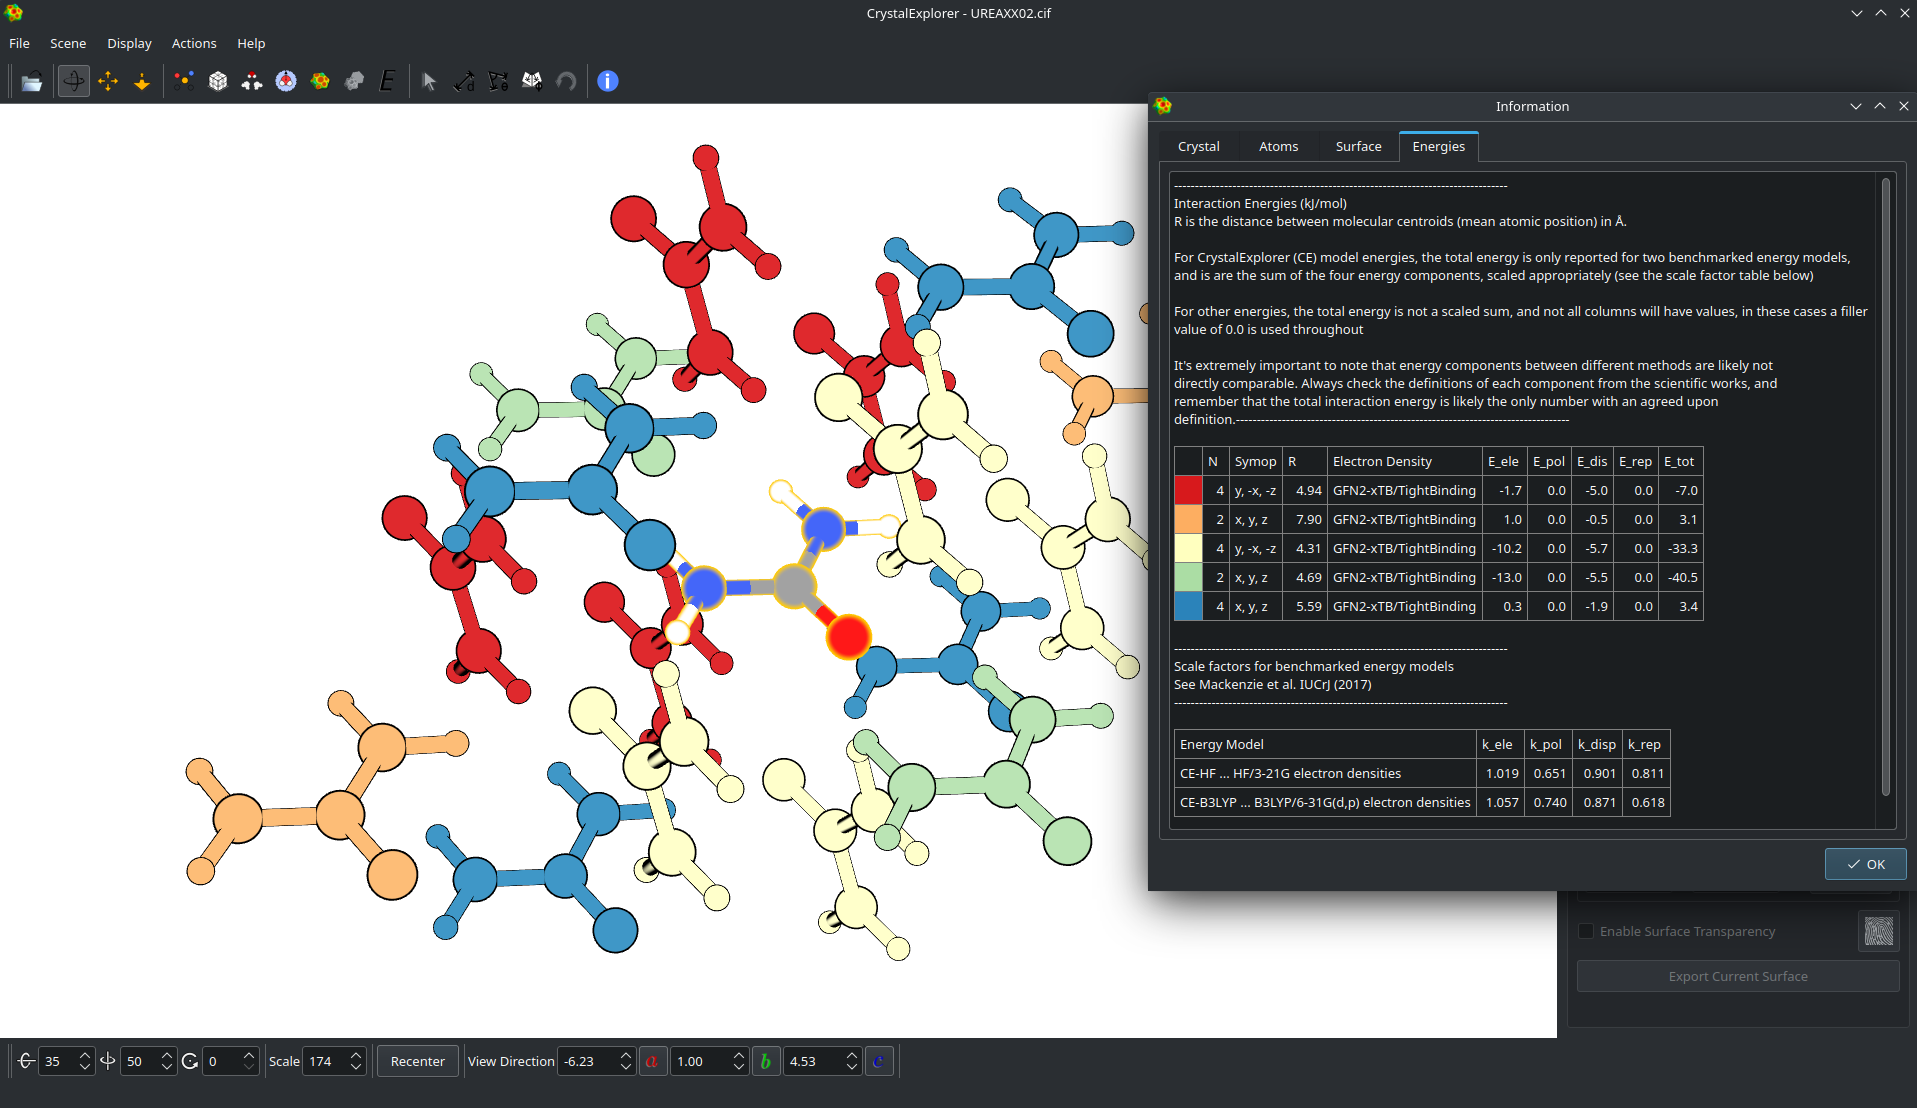Viewport: 1917px width, 1108px height.
Task: Click the blue information icon
Action: [607, 82]
